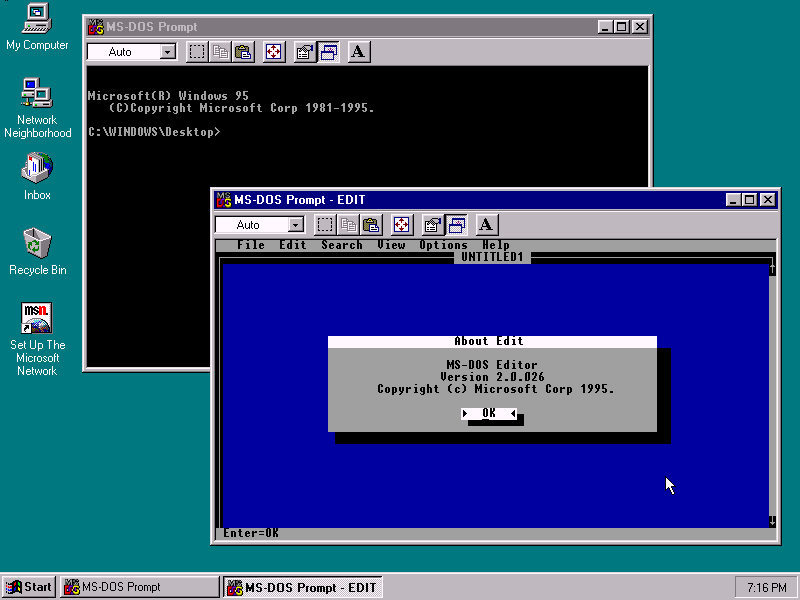Click 'MS-DOS Editor' text in About dialog
The height and width of the screenshot is (600, 800).
click(x=492, y=365)
